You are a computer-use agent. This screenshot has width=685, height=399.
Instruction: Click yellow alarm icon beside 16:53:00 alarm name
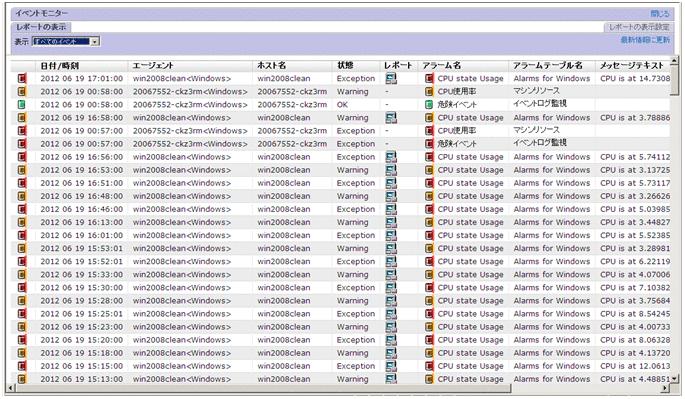pos(429,170)
